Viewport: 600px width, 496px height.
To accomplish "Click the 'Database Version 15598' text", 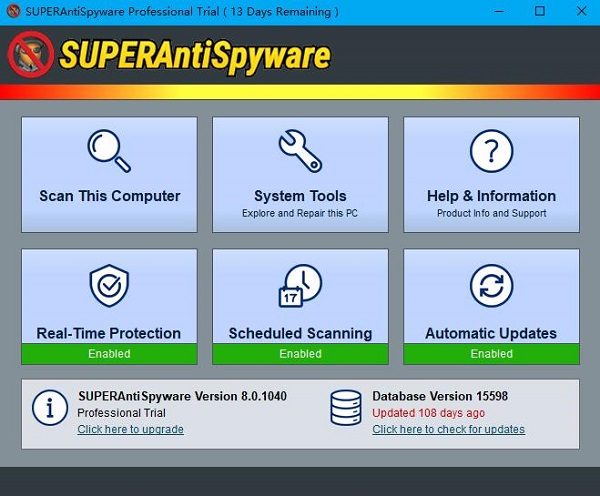I will (440, 396).
